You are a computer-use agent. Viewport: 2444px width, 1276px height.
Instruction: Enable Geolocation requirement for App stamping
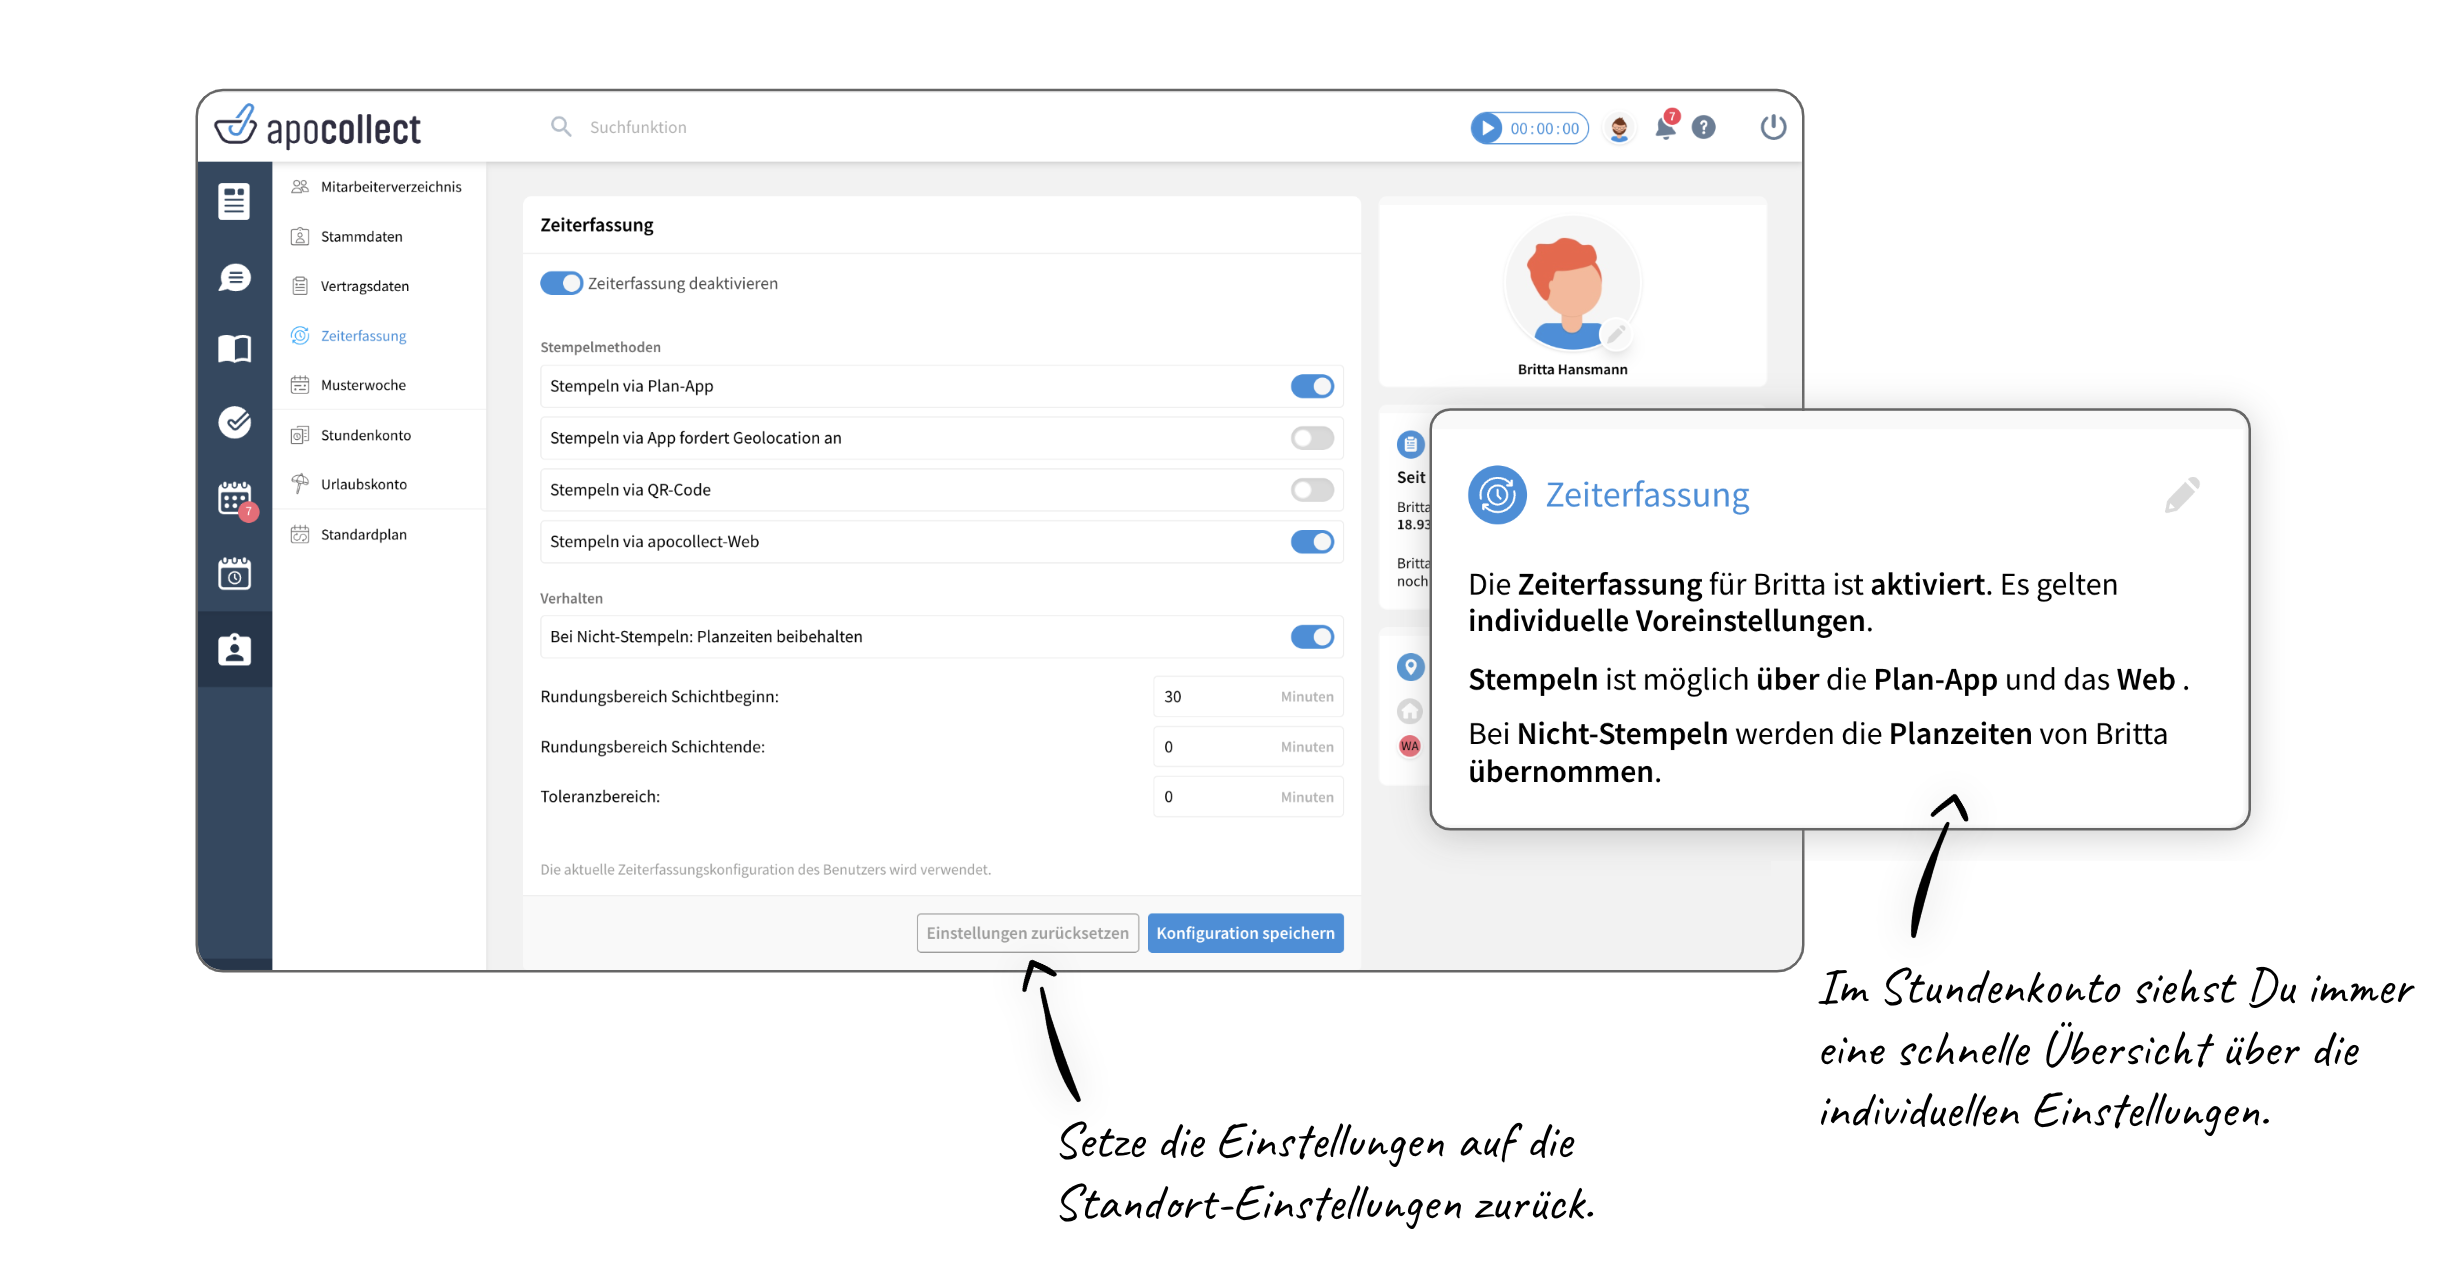coord(1311,438)
